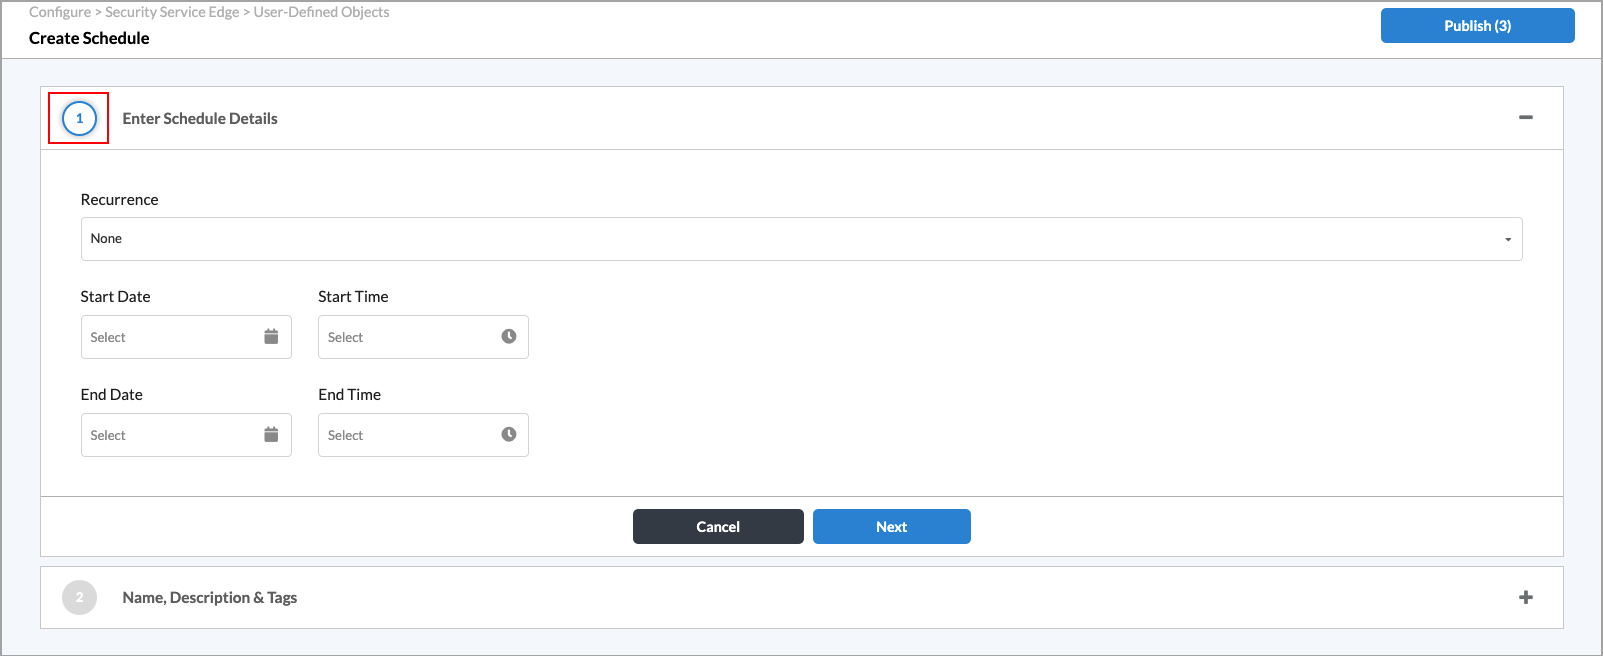Open the User-Defined Objects breadcrumb link
This screenshot has width=1603, height=656.
point(322,11)
